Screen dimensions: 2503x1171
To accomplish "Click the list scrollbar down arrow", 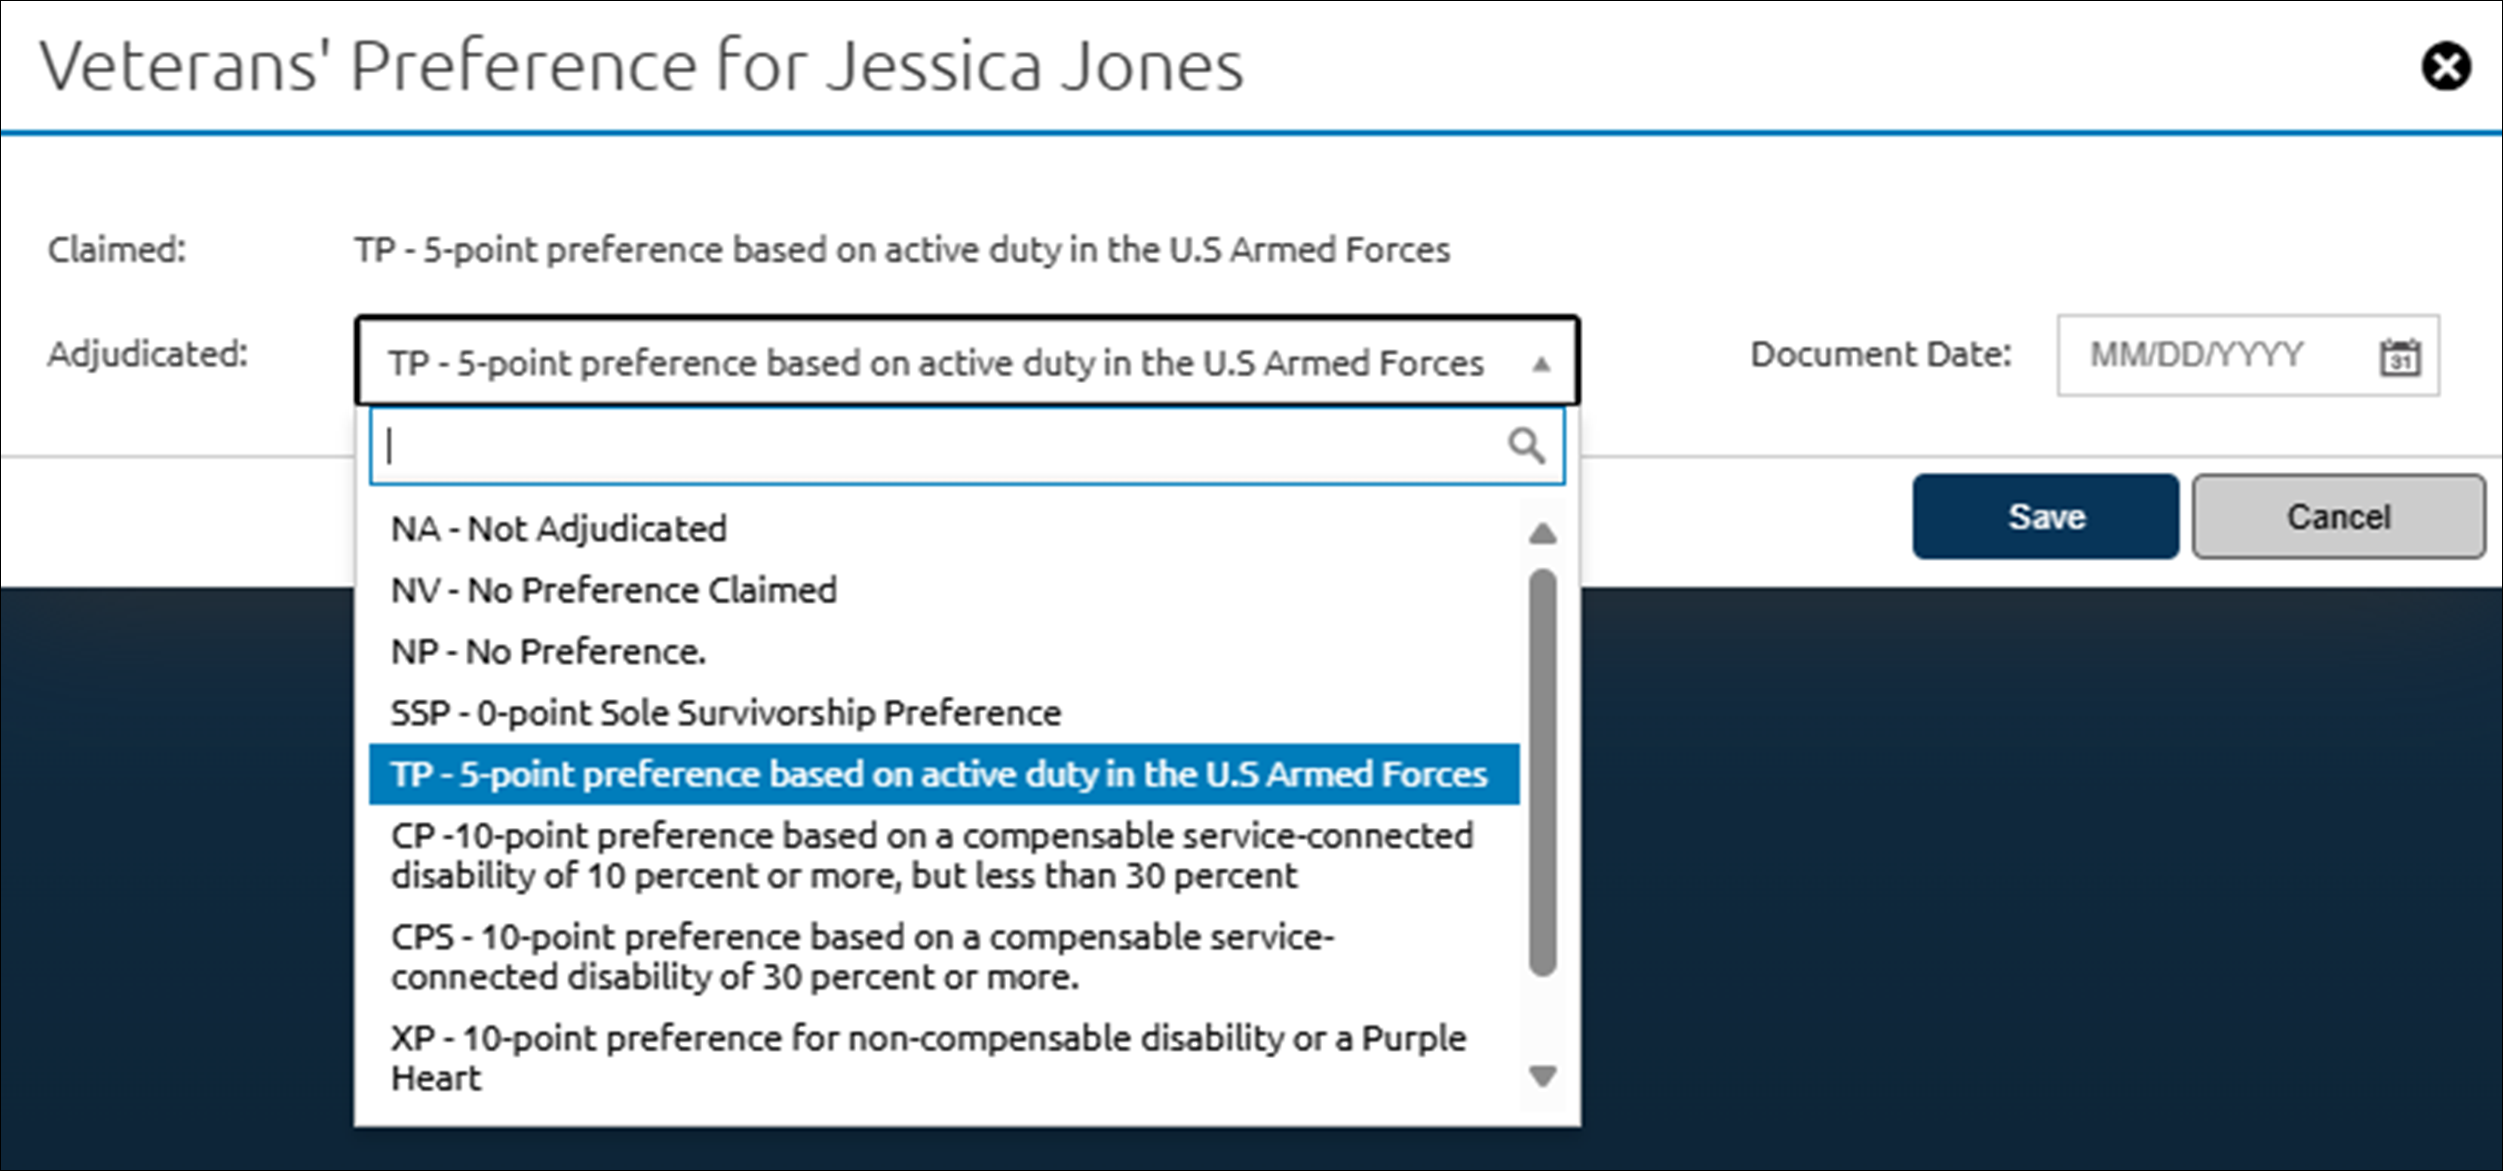I will coord(1543,1076).
